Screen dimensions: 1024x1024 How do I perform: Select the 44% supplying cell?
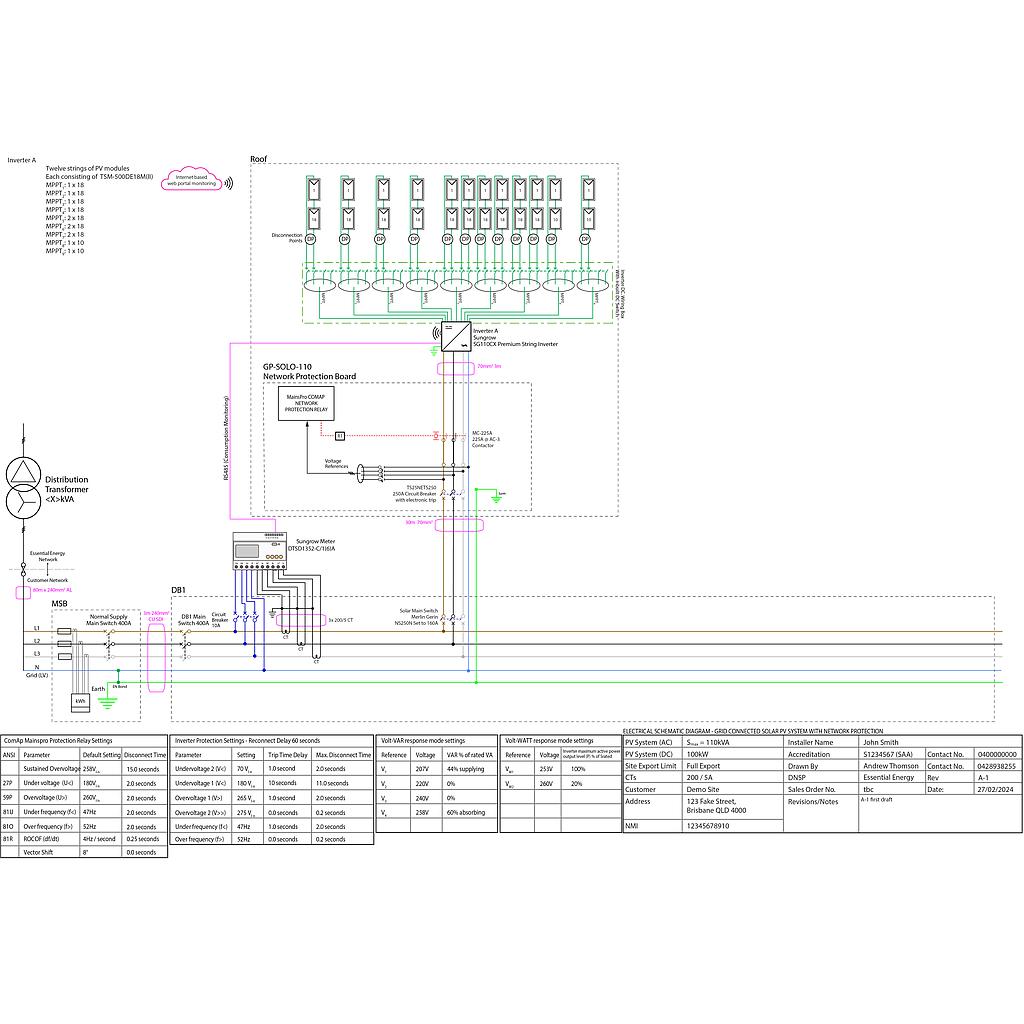click(x=469, y=769)
